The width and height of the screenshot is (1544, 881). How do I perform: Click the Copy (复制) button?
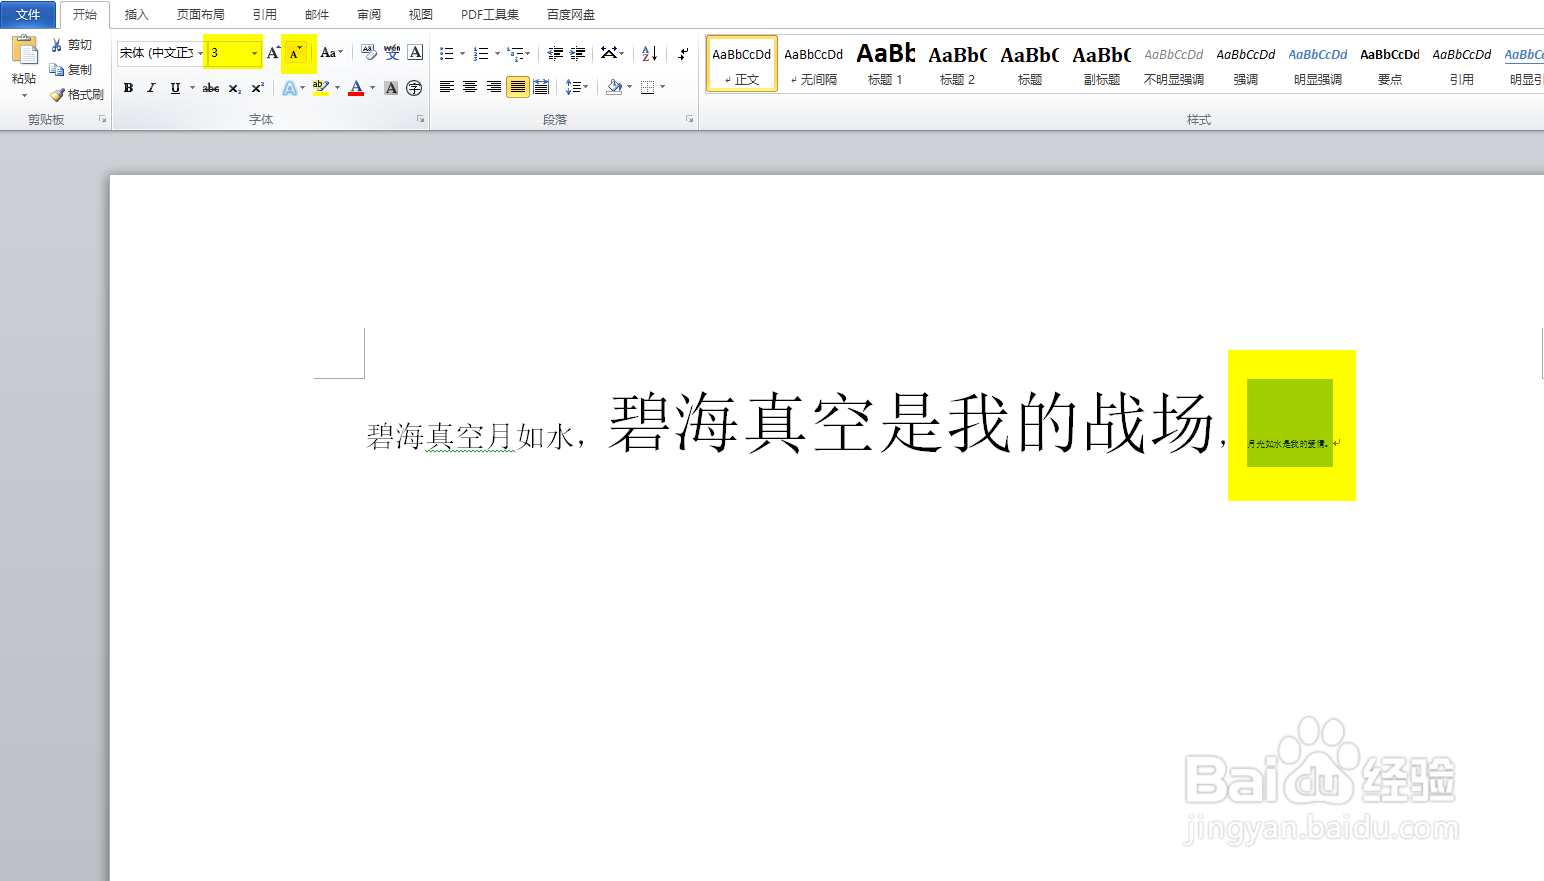click(x=72, y=70)
